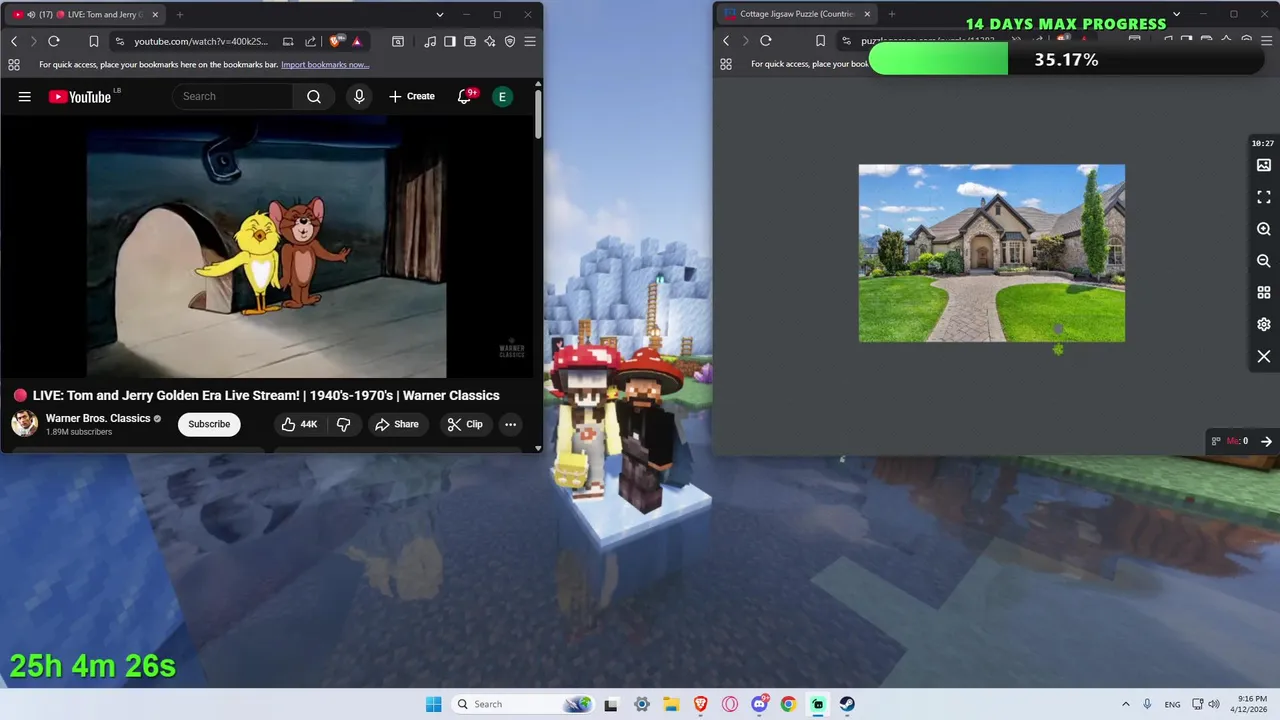
Task: Open the Brave main menu in YouTube window
Action: [x=530, y=41]
